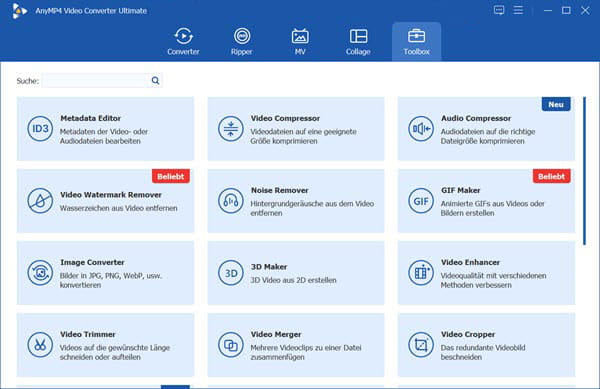Open the Video Trimmer scissors icon
This screenshot has height=389, width=600.
tap(40, 345)
